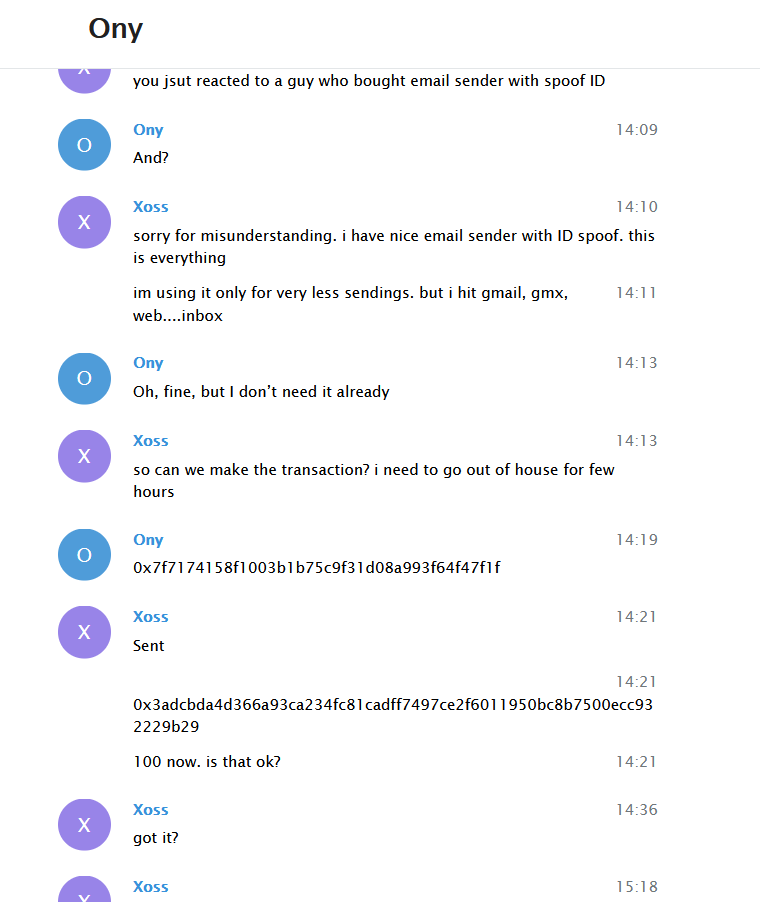The height and width of the screenshot is (902, 760).
Task: Click the 14:11 message timestamp
Action: 636,293
